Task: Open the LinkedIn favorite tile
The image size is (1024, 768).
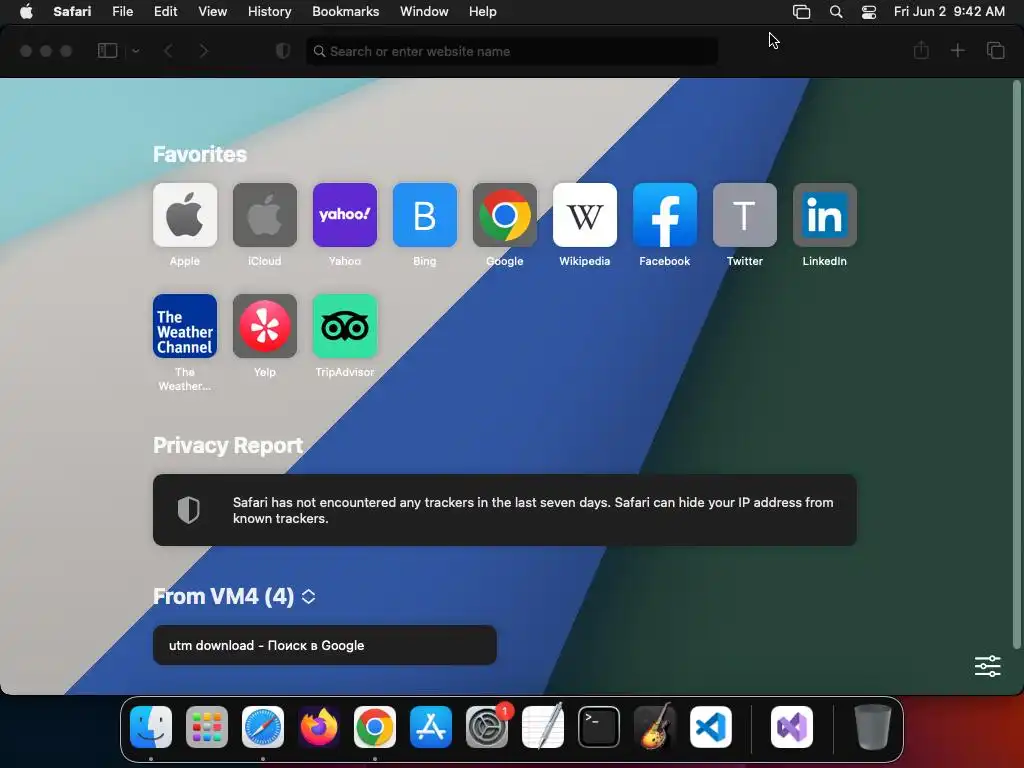Action: pyautogui.click(x=825, y=215)
